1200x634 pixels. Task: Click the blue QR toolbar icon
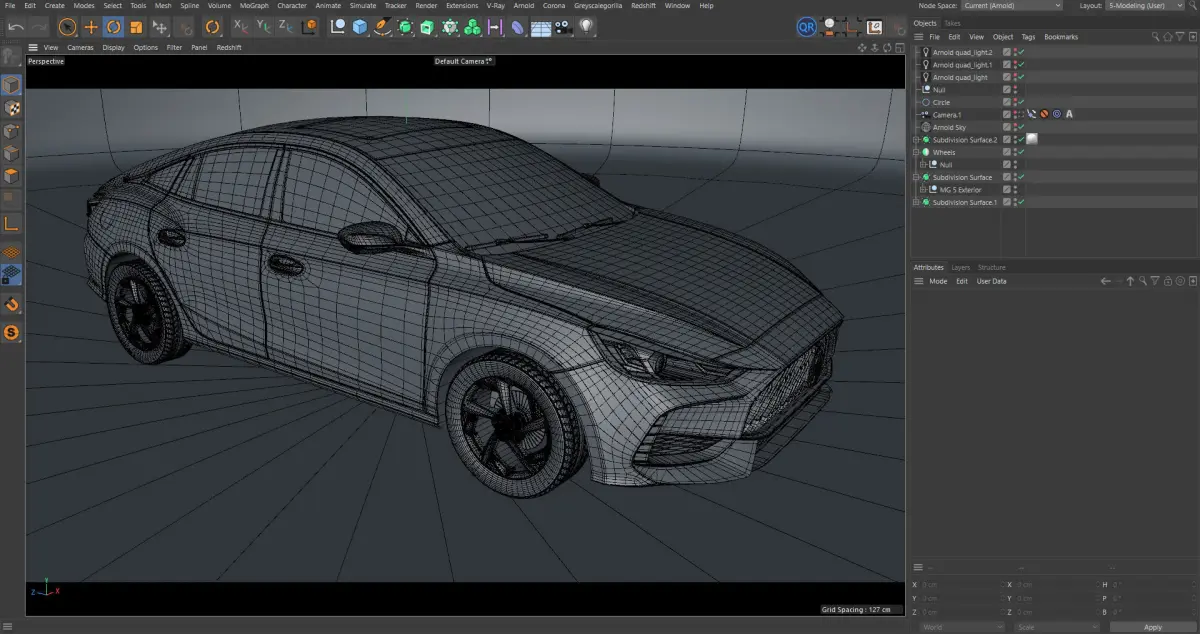(x=806, y=27)
